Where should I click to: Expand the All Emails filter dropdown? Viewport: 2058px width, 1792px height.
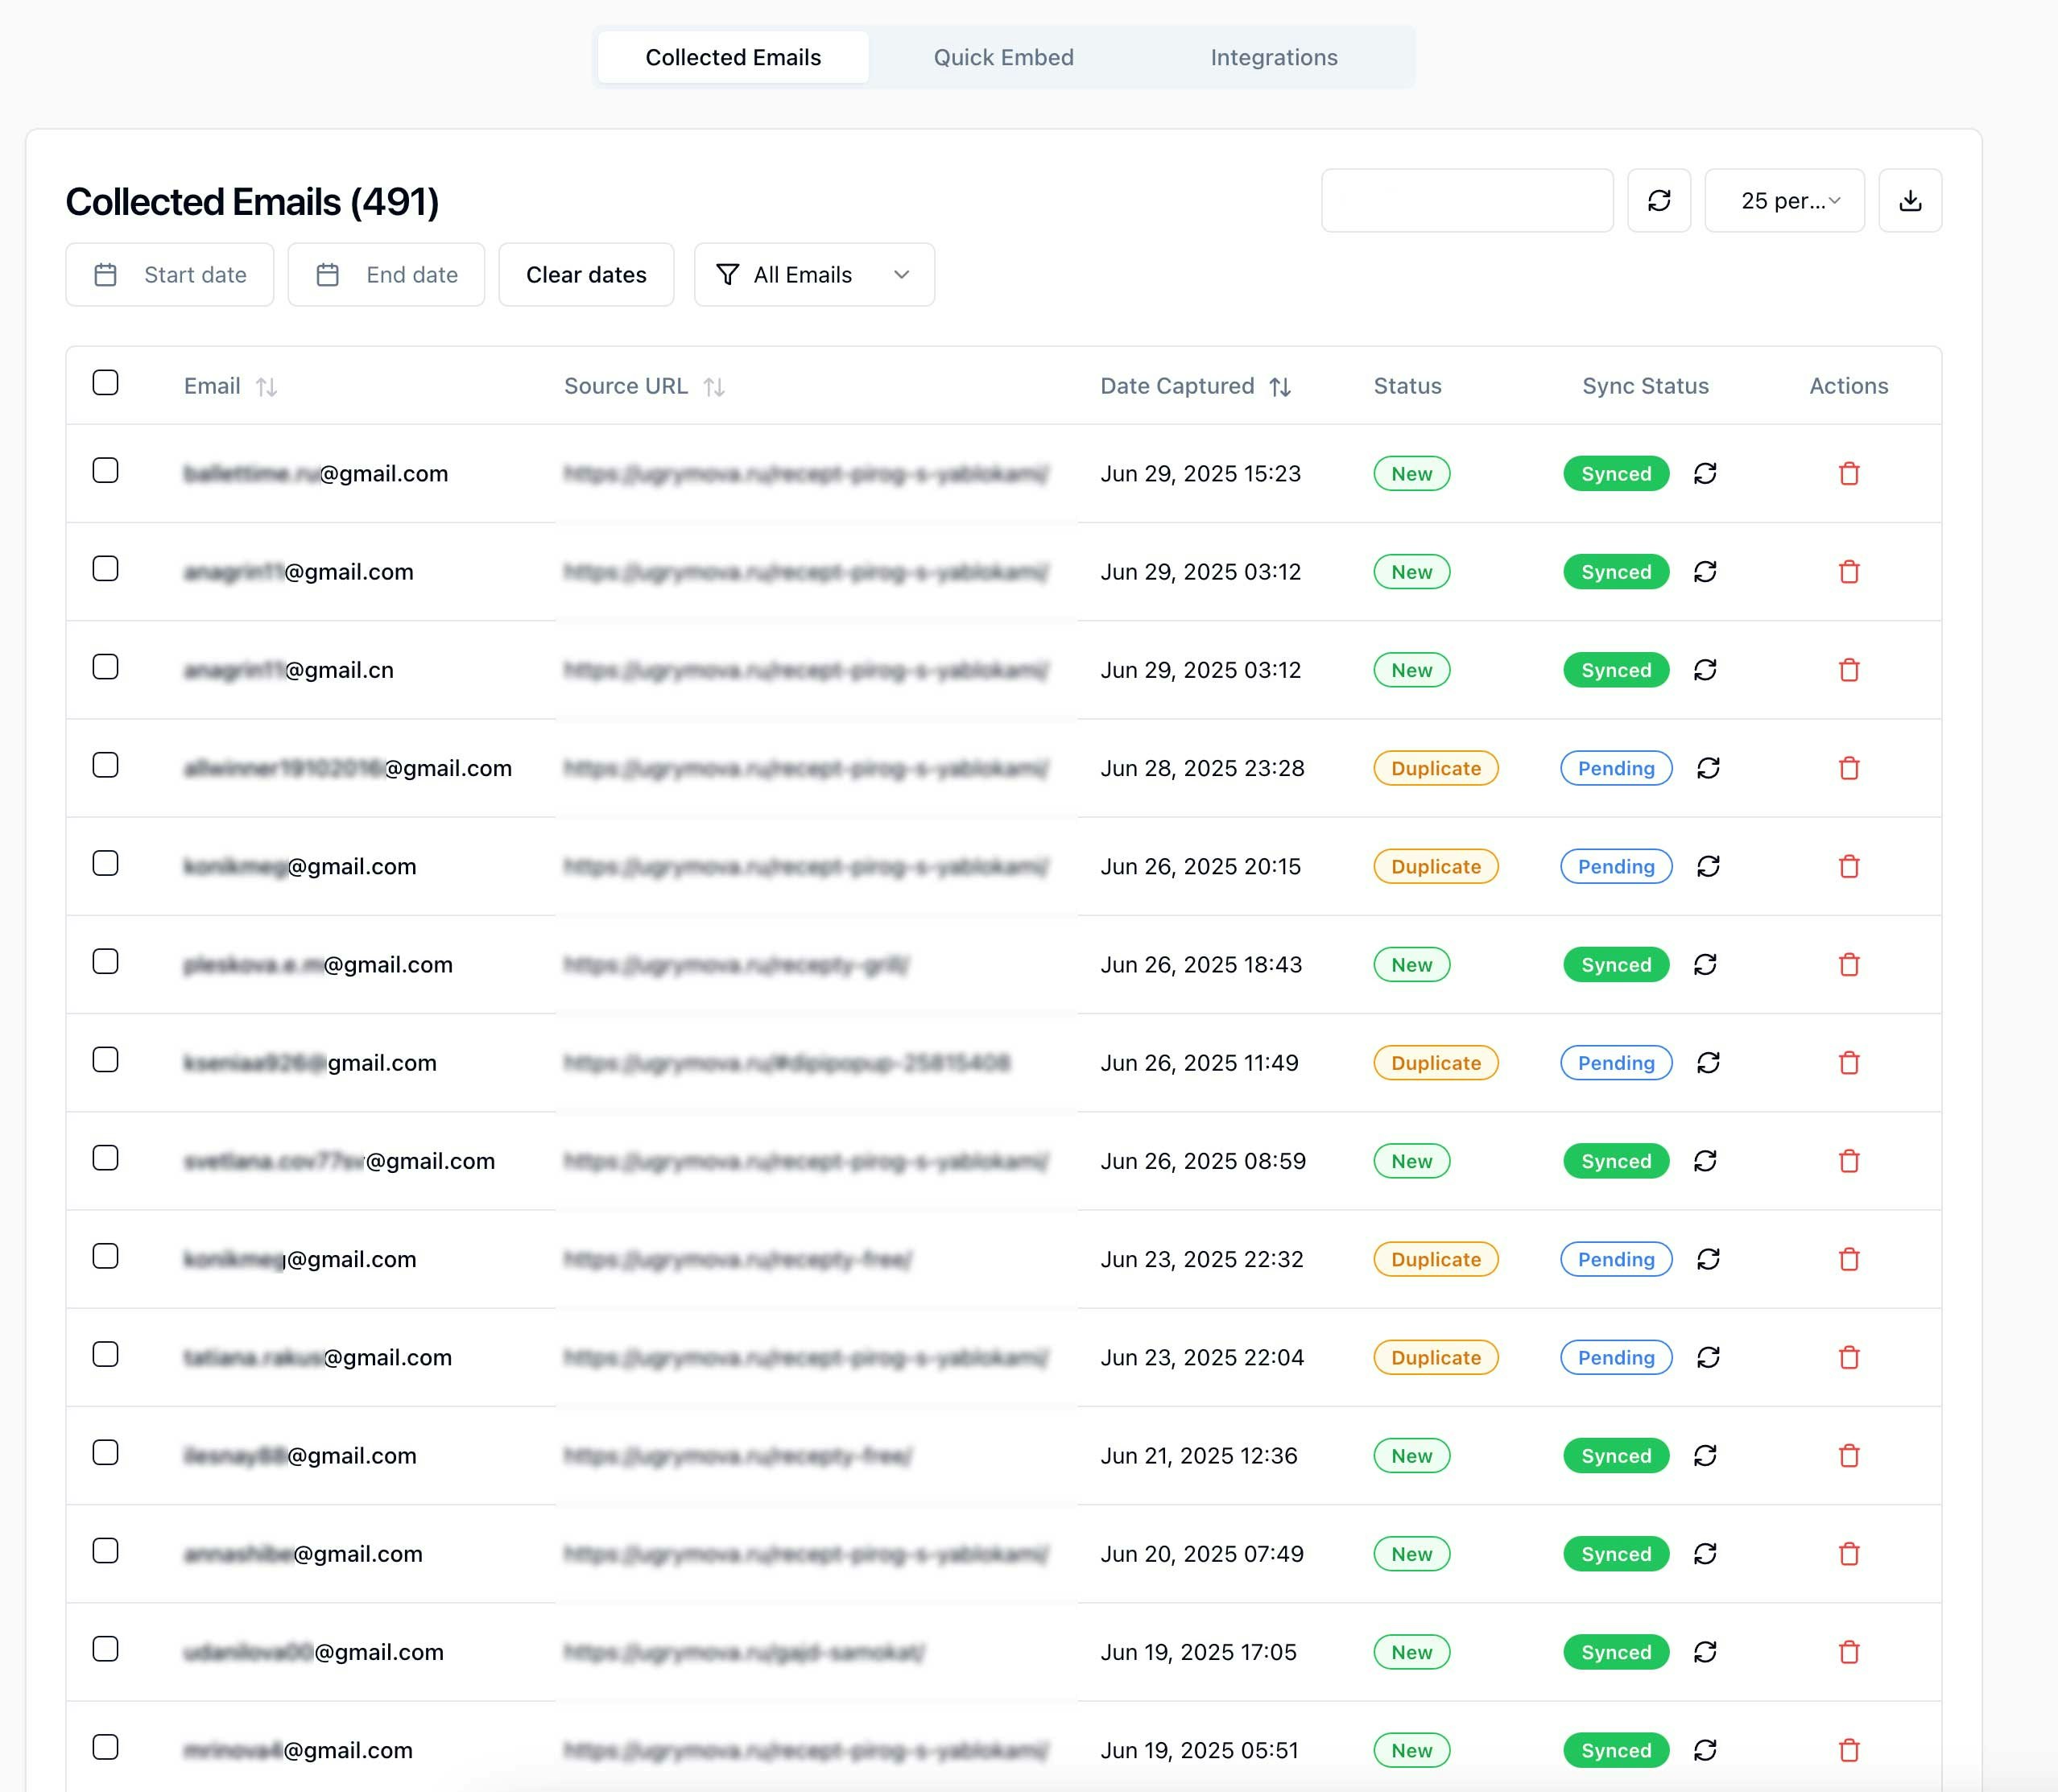(814, 274)
